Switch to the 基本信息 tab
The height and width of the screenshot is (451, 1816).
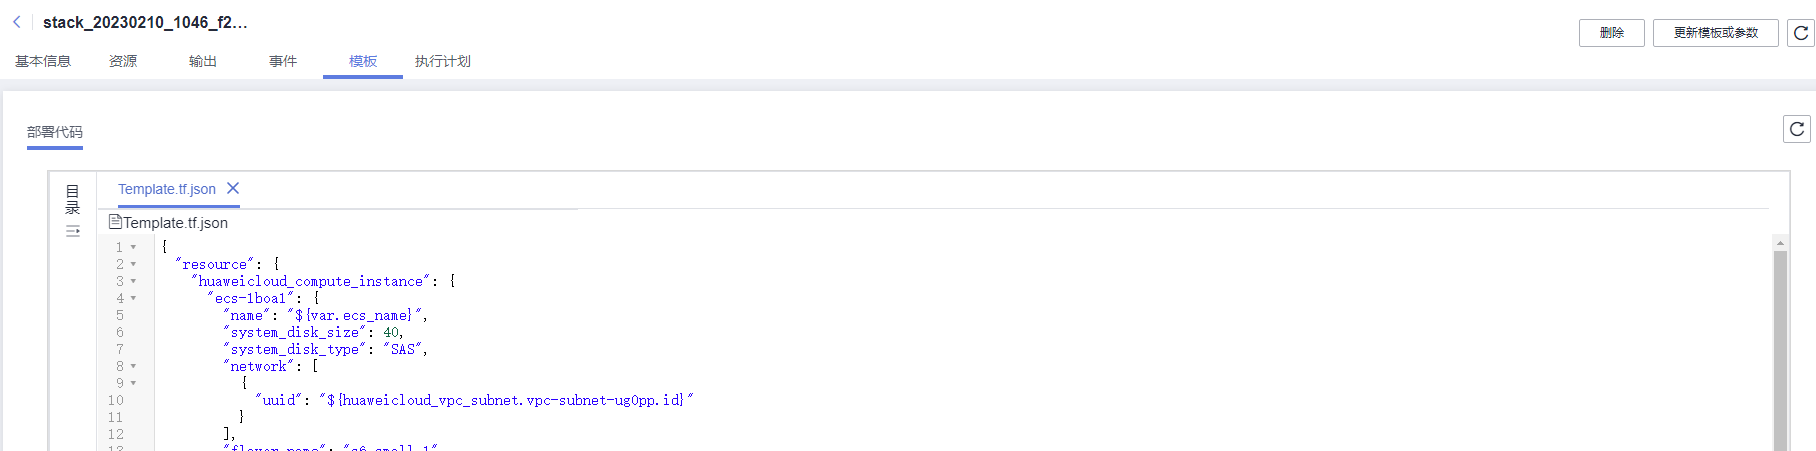(43, 61)
